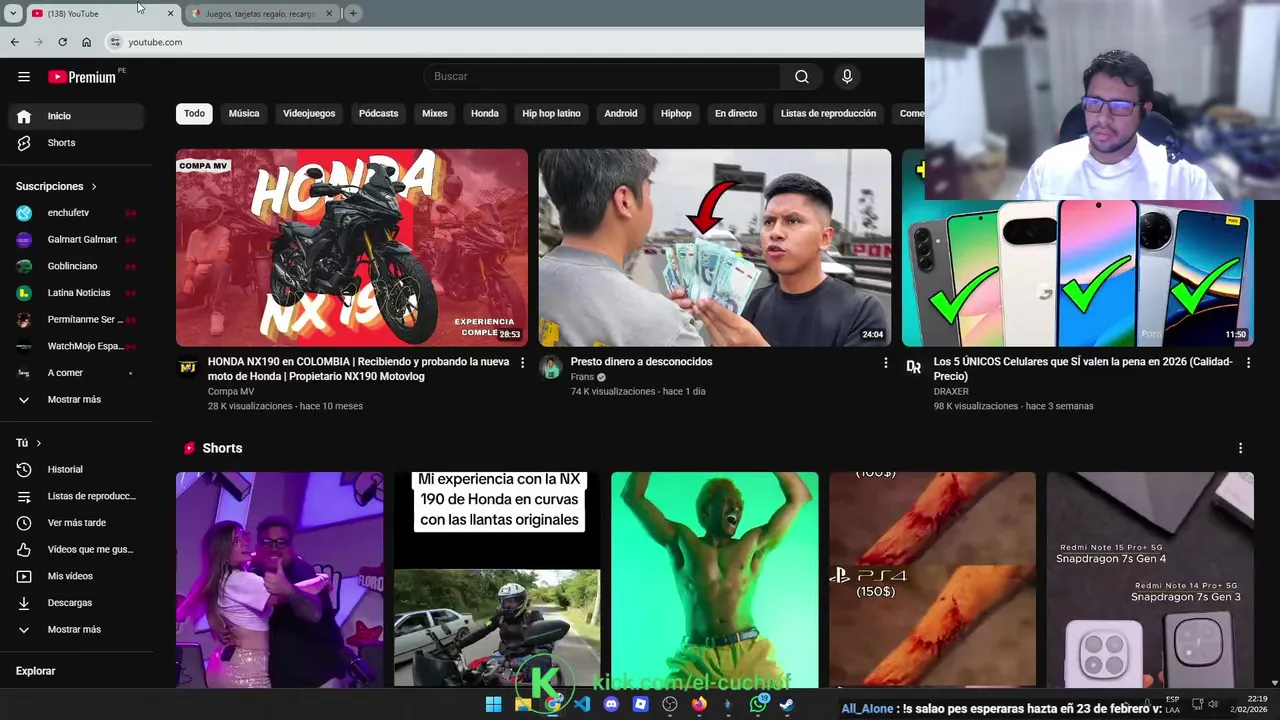Open Mis videos in sidebar
This screenshot has width=1280, height=720.
[x=76, y=576]
